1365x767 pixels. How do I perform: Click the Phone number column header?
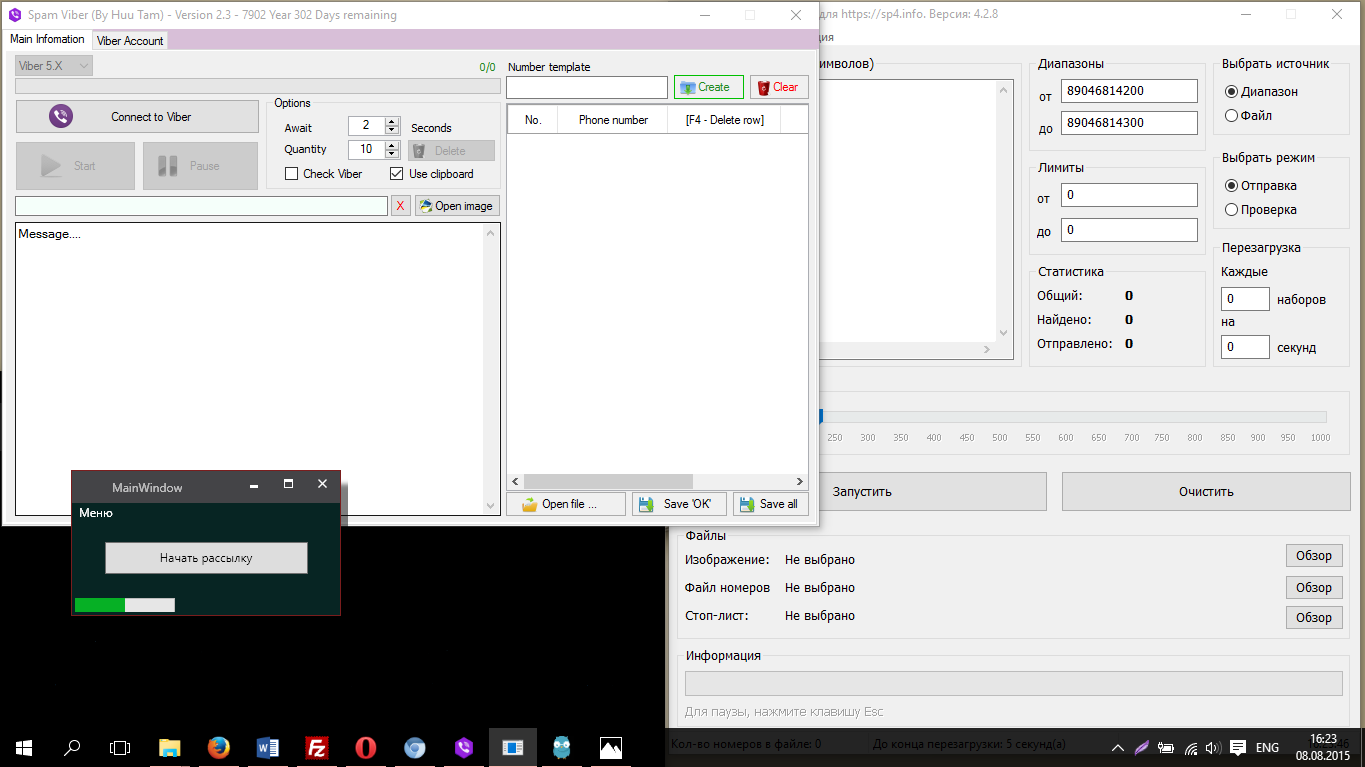coord(613,120)
